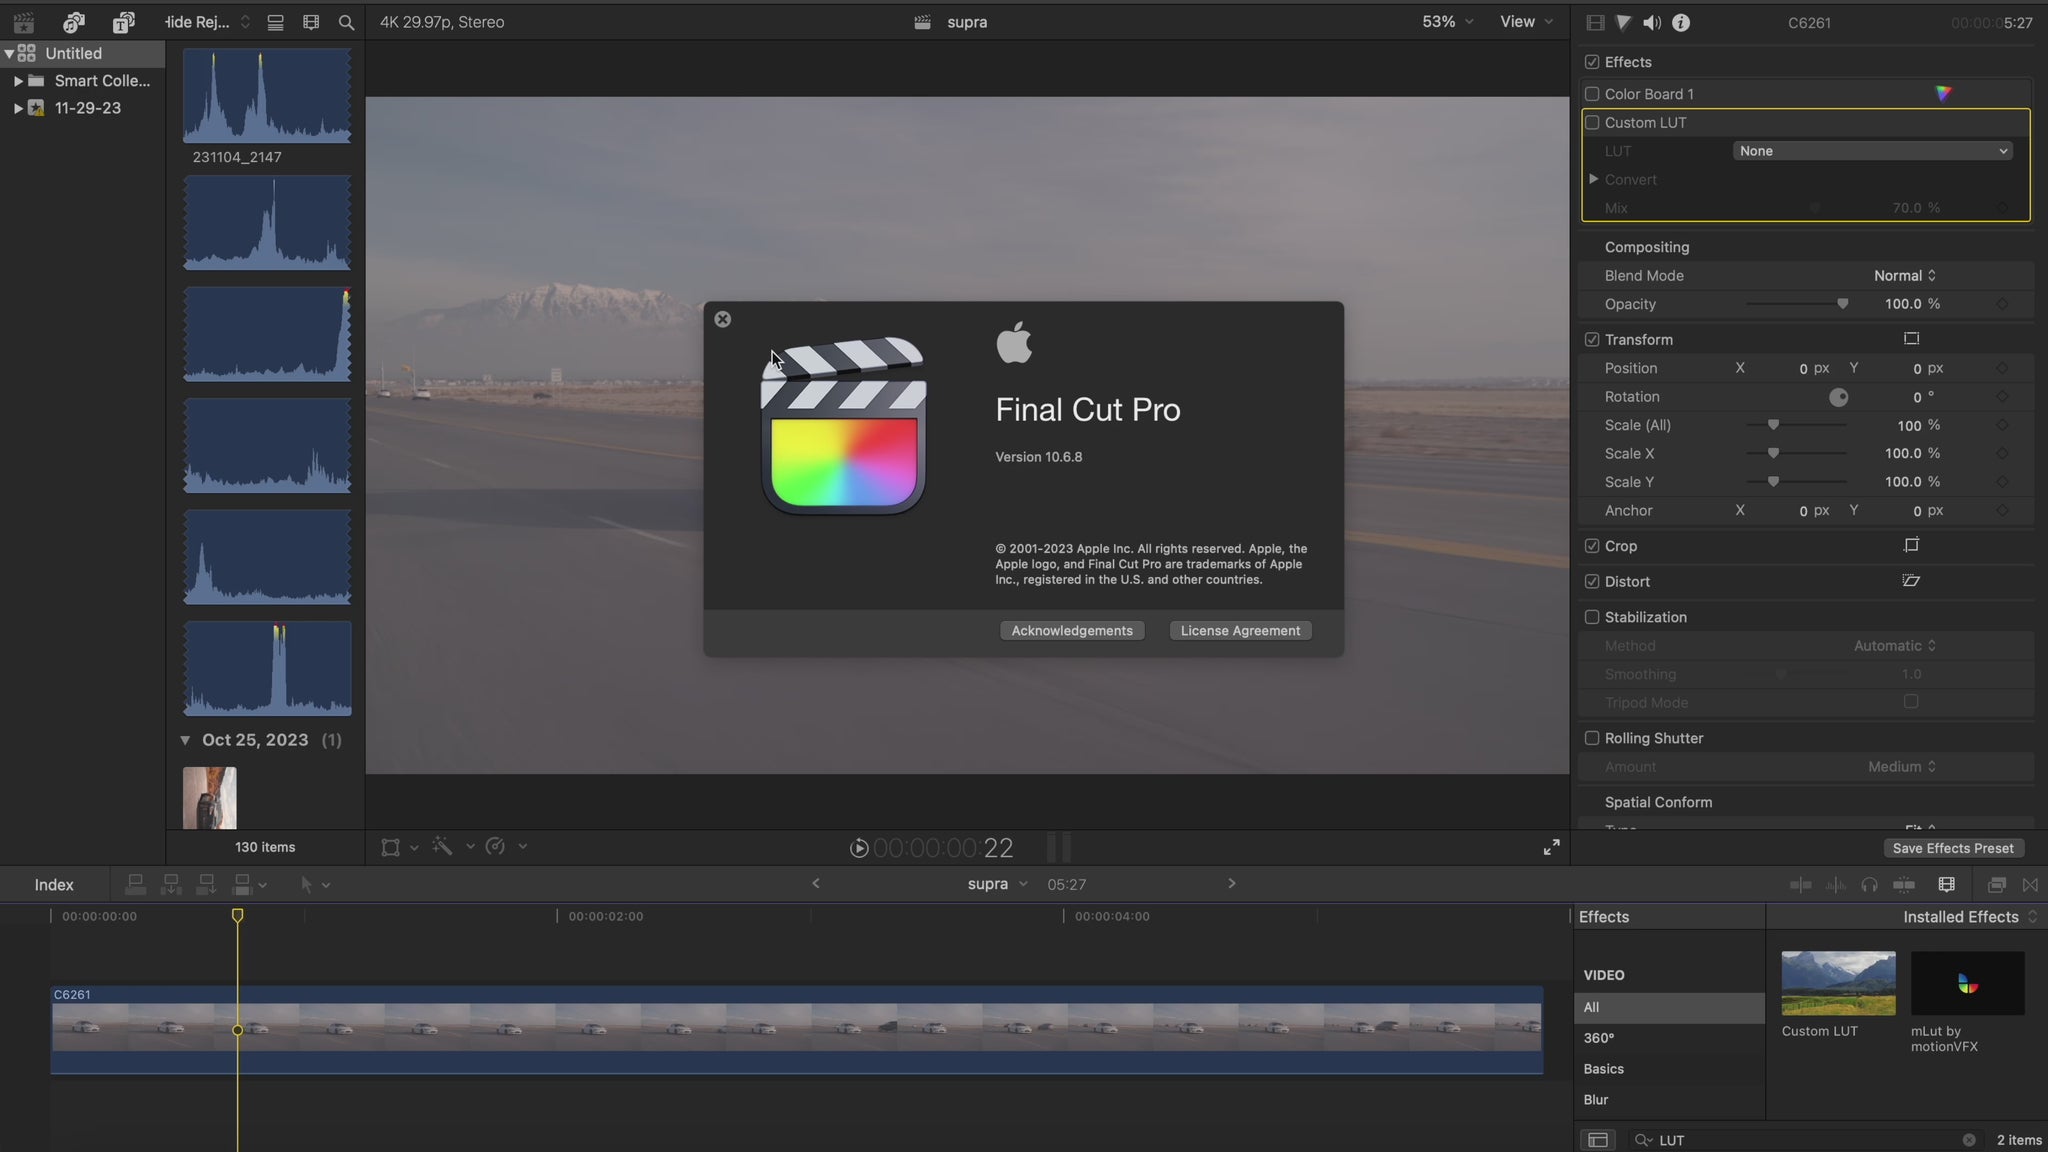Open the LUT None dropdown
The height and width of the screenshot is (1152, 2048).
tap(1872, 151)
